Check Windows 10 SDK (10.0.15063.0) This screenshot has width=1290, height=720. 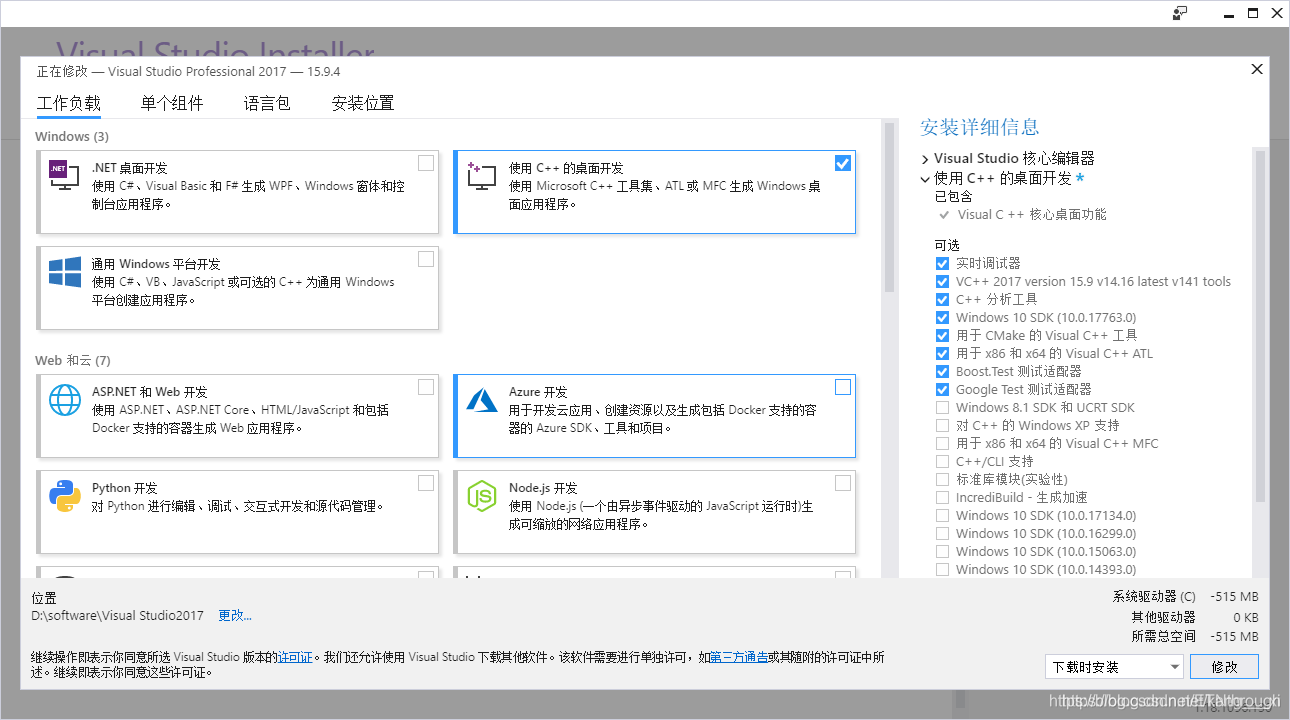coord(942,551)
